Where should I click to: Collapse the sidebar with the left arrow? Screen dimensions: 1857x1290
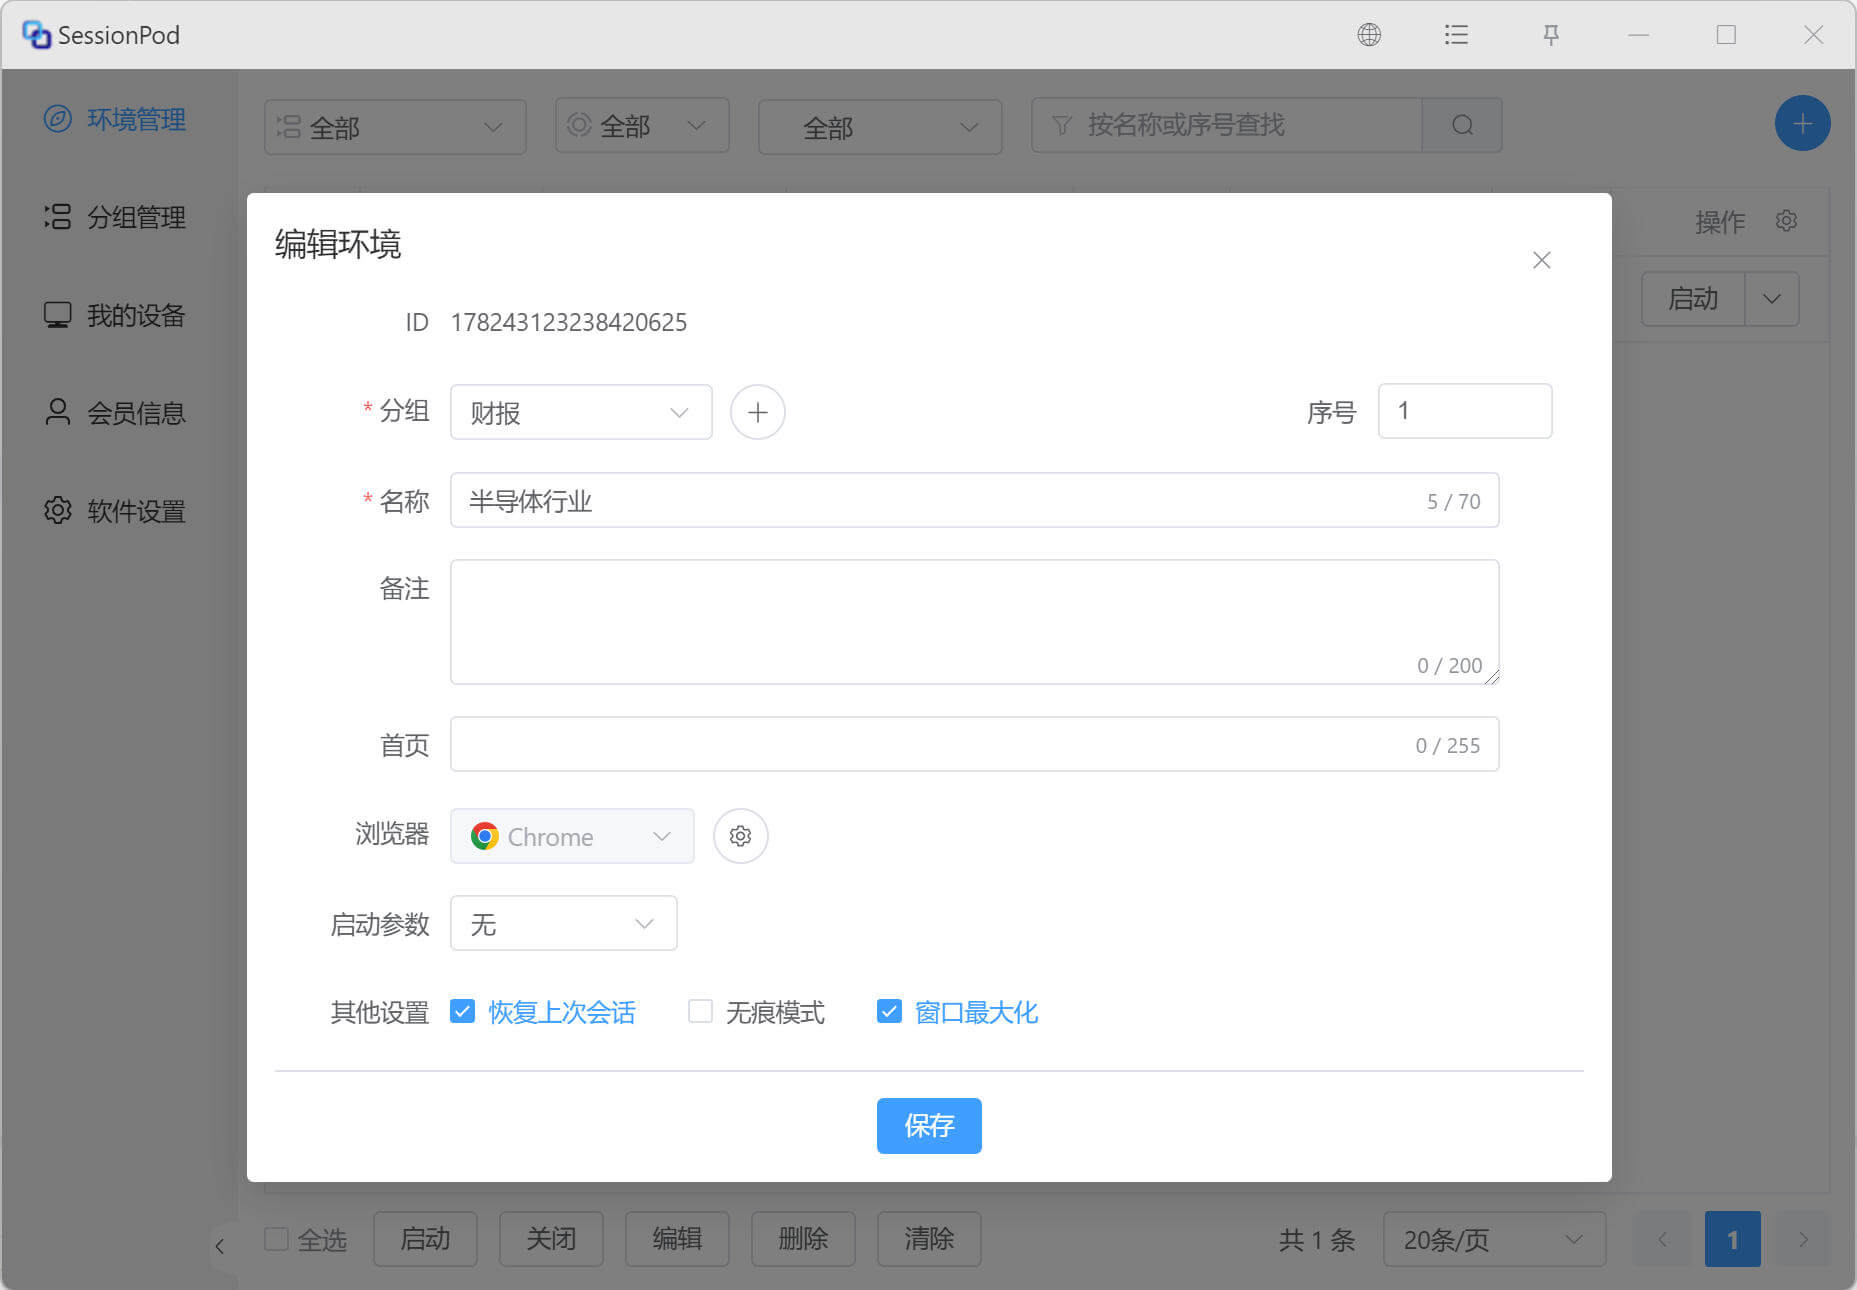click(x=220, y=1246)
